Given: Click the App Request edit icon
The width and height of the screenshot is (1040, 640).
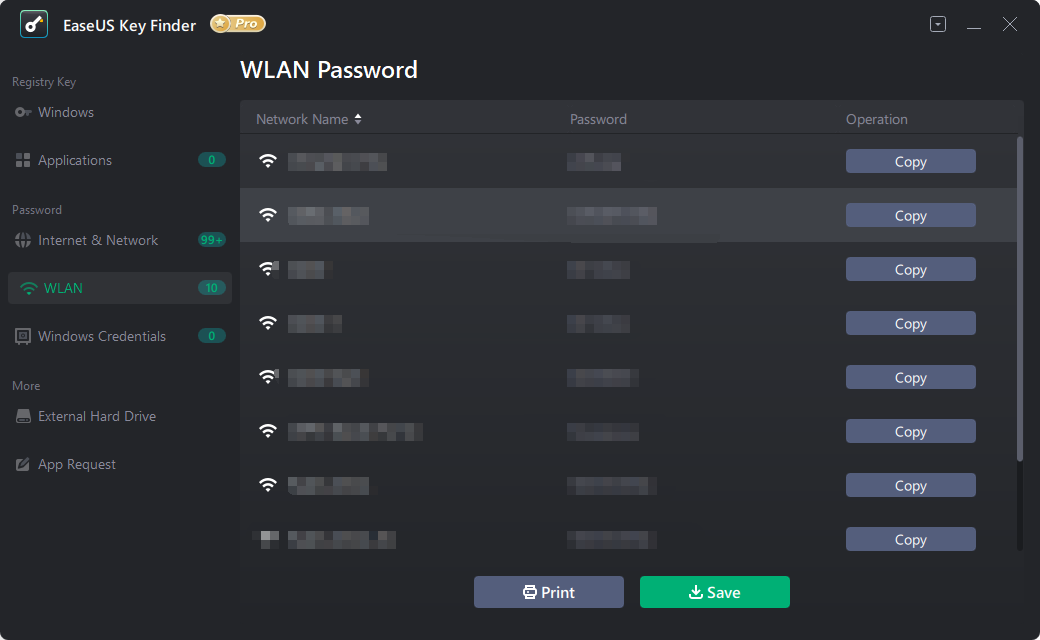Looking at the screenshot, I should (23, 465).
